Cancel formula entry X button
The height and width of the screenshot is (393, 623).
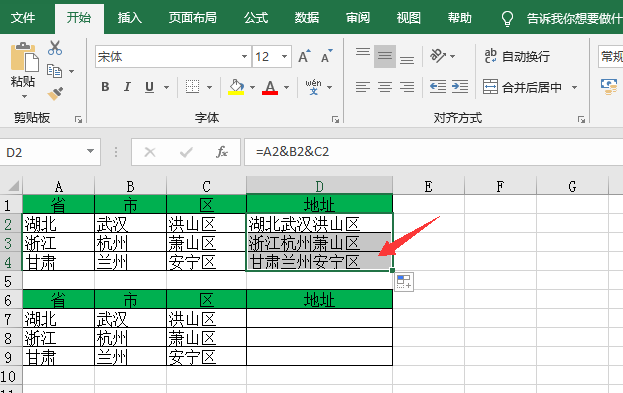(x=150, y=152)
